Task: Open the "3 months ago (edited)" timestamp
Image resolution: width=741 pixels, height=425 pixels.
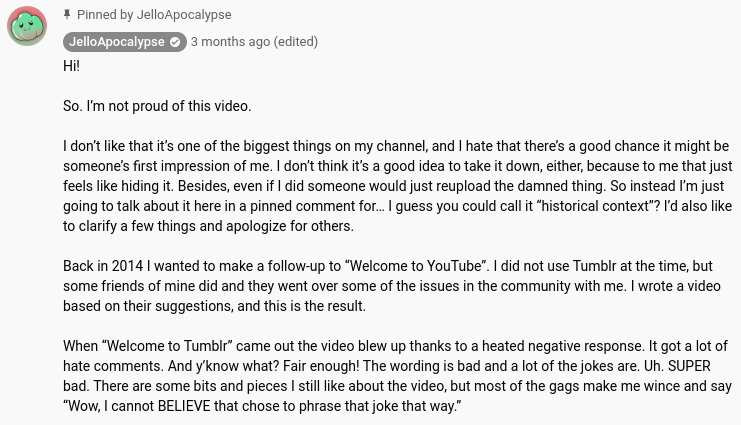Action: pos(254,42)
